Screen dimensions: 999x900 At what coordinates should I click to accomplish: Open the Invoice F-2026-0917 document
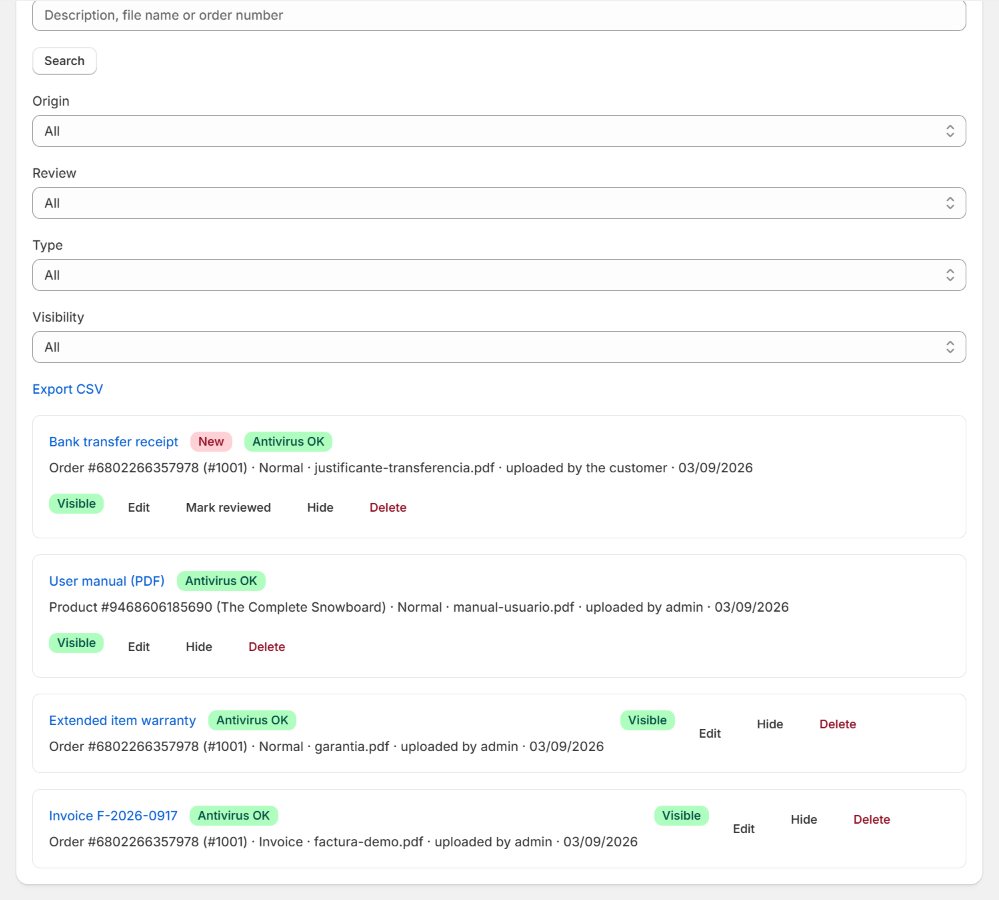pyautogui.click(x=113, y=817)
